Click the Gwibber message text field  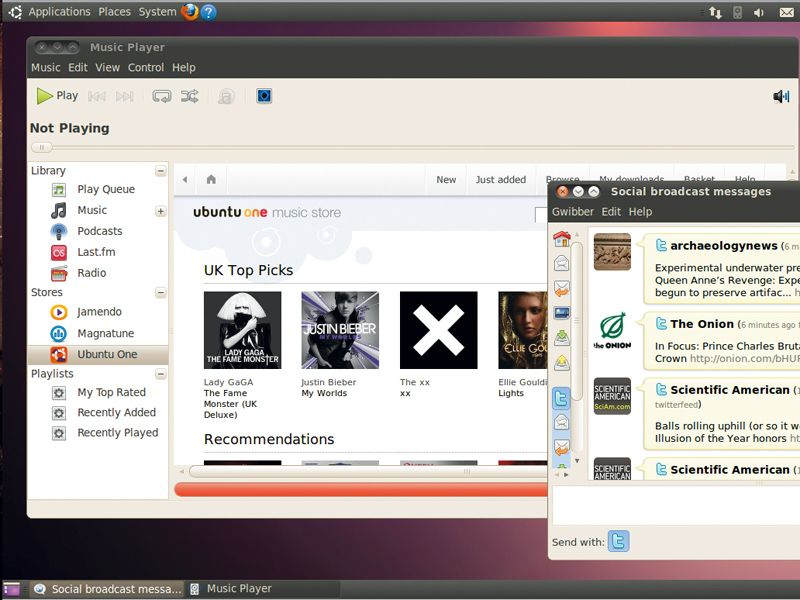676,505
